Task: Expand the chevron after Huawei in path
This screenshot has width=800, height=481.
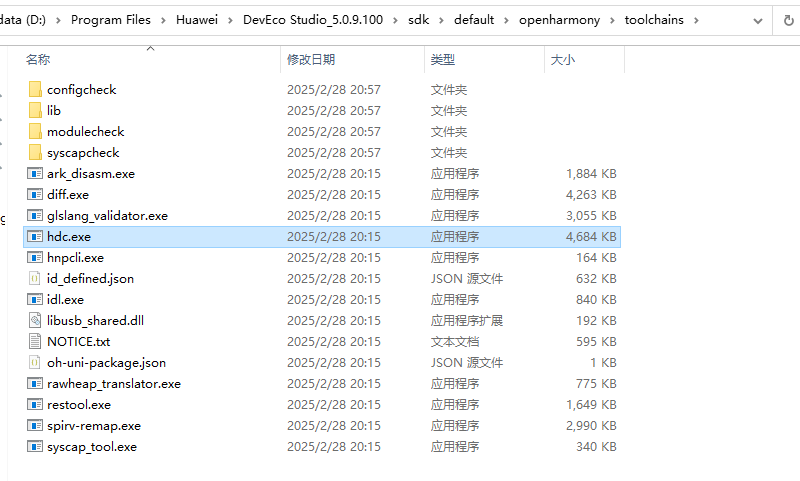Action: (230, 20)
